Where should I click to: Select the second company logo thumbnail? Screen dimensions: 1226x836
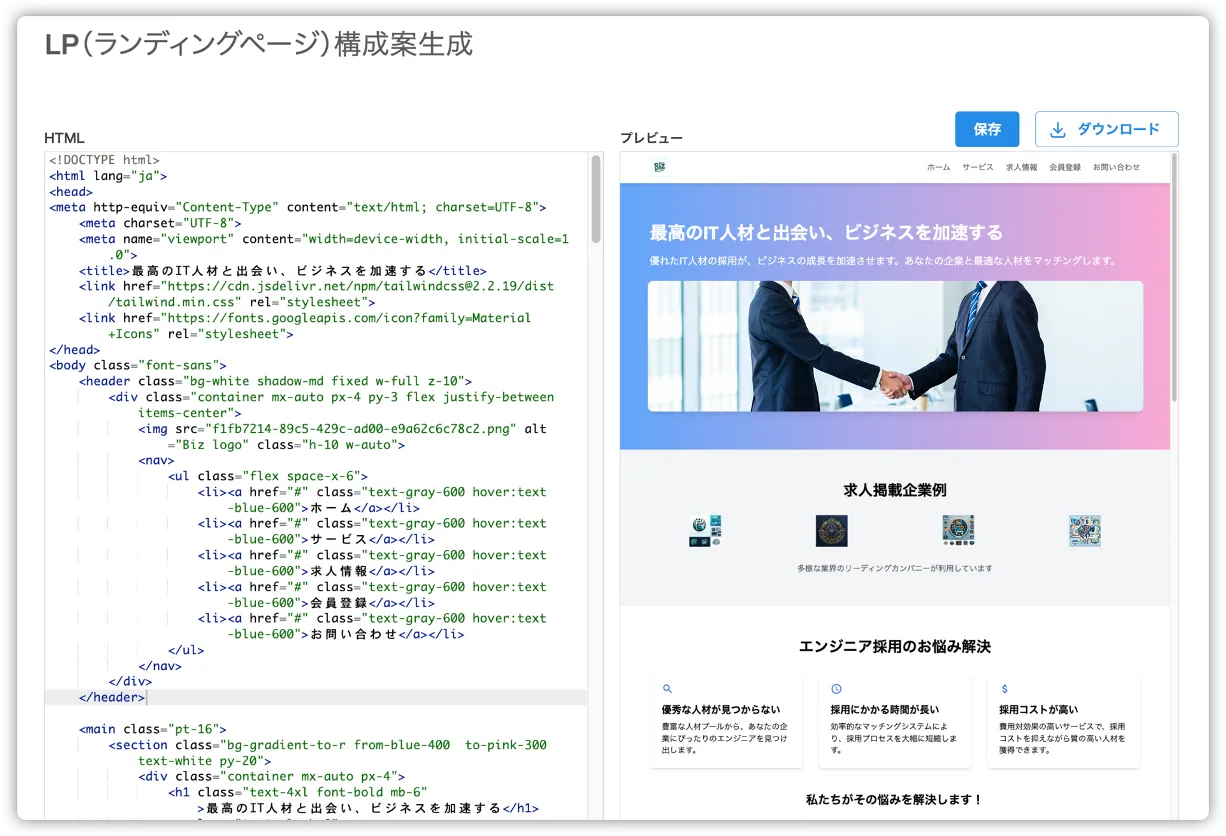click(831, 531)
